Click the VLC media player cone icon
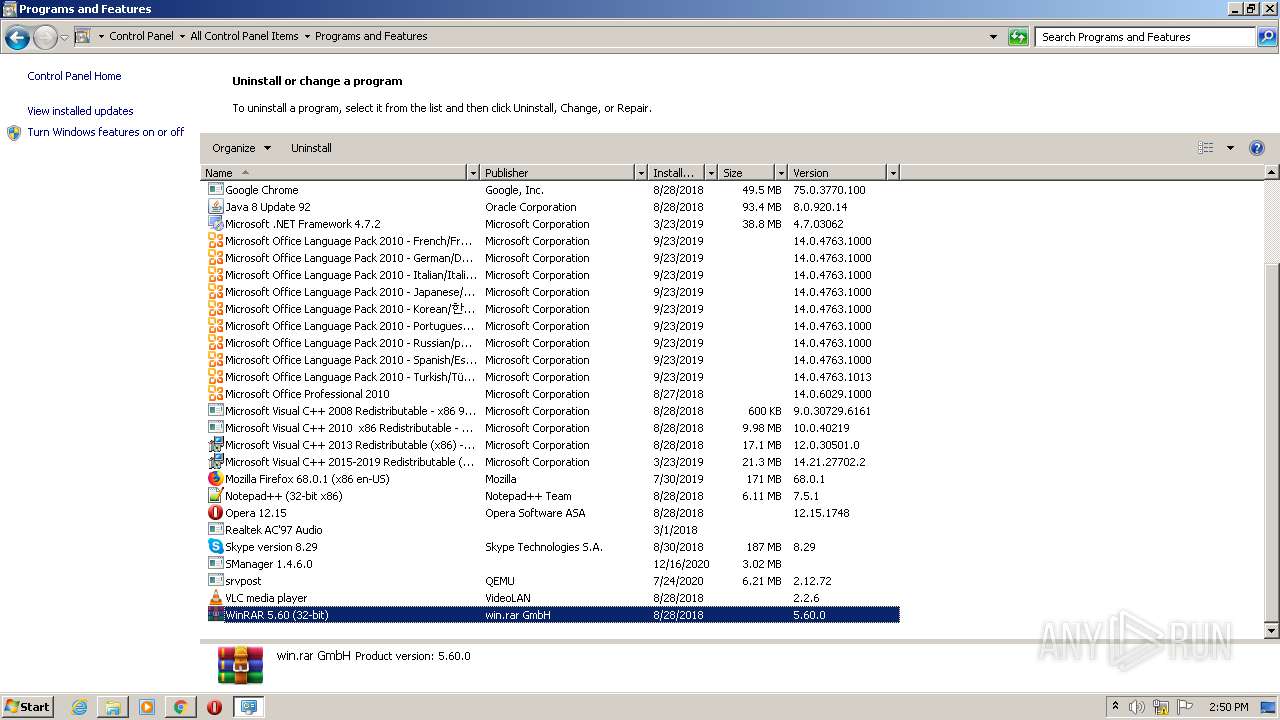 pos(215,597)
